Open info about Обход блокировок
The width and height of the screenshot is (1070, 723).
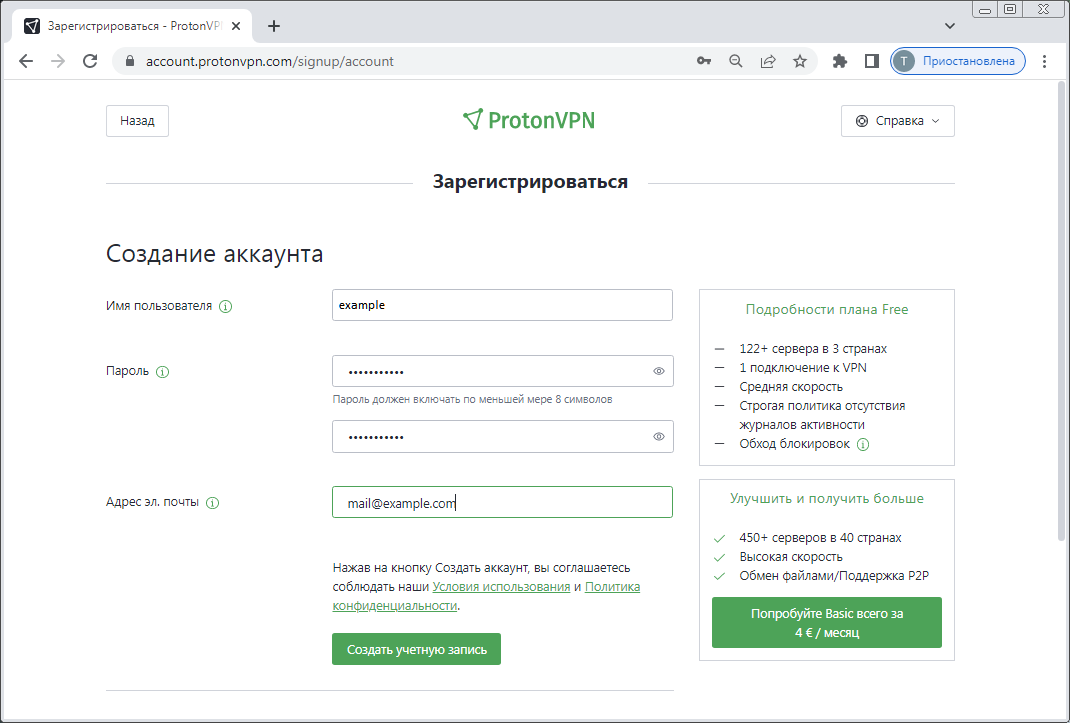coord(862,443)
